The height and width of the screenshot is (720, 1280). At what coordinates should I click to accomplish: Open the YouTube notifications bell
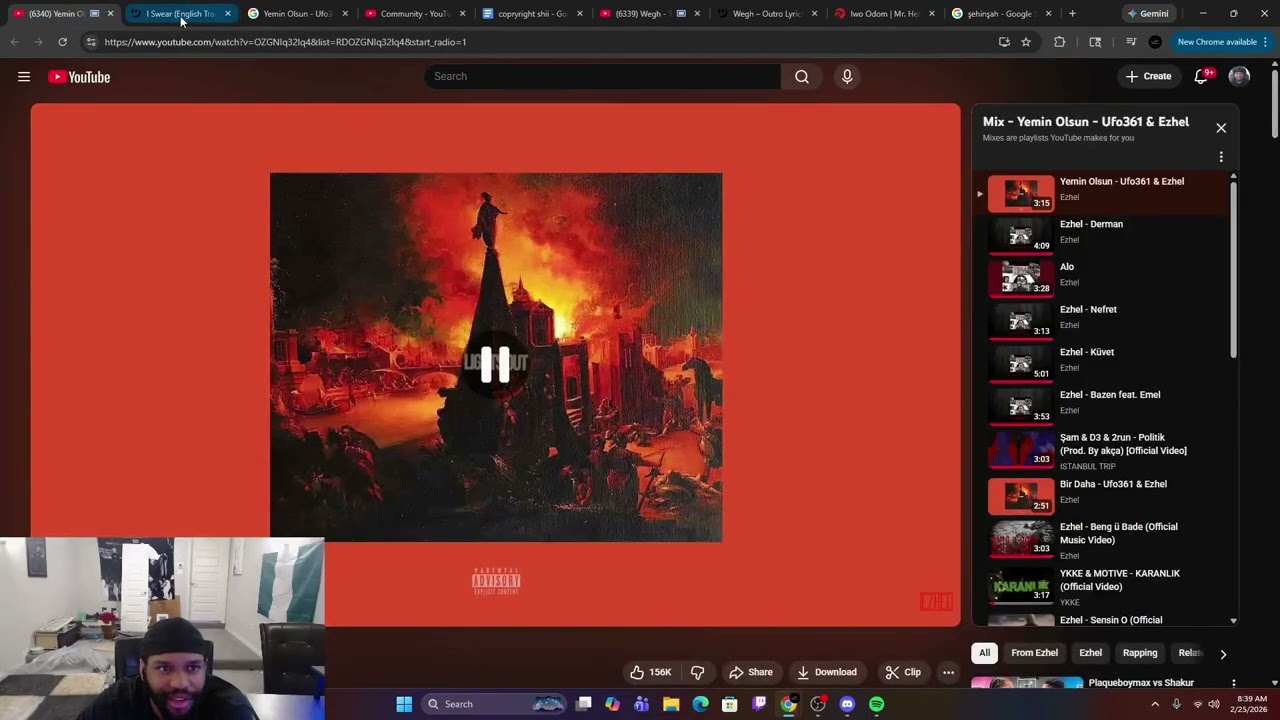click(1202, 77)
